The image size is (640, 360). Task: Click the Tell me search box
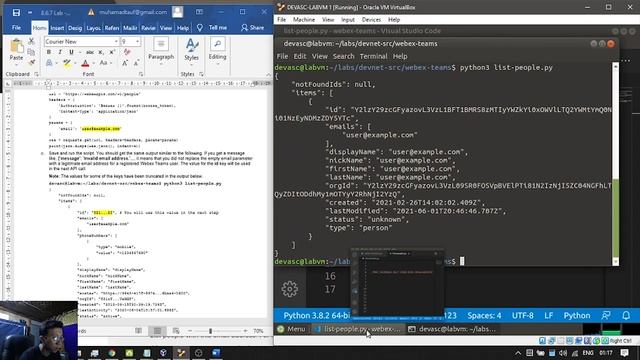coord(212,28)
